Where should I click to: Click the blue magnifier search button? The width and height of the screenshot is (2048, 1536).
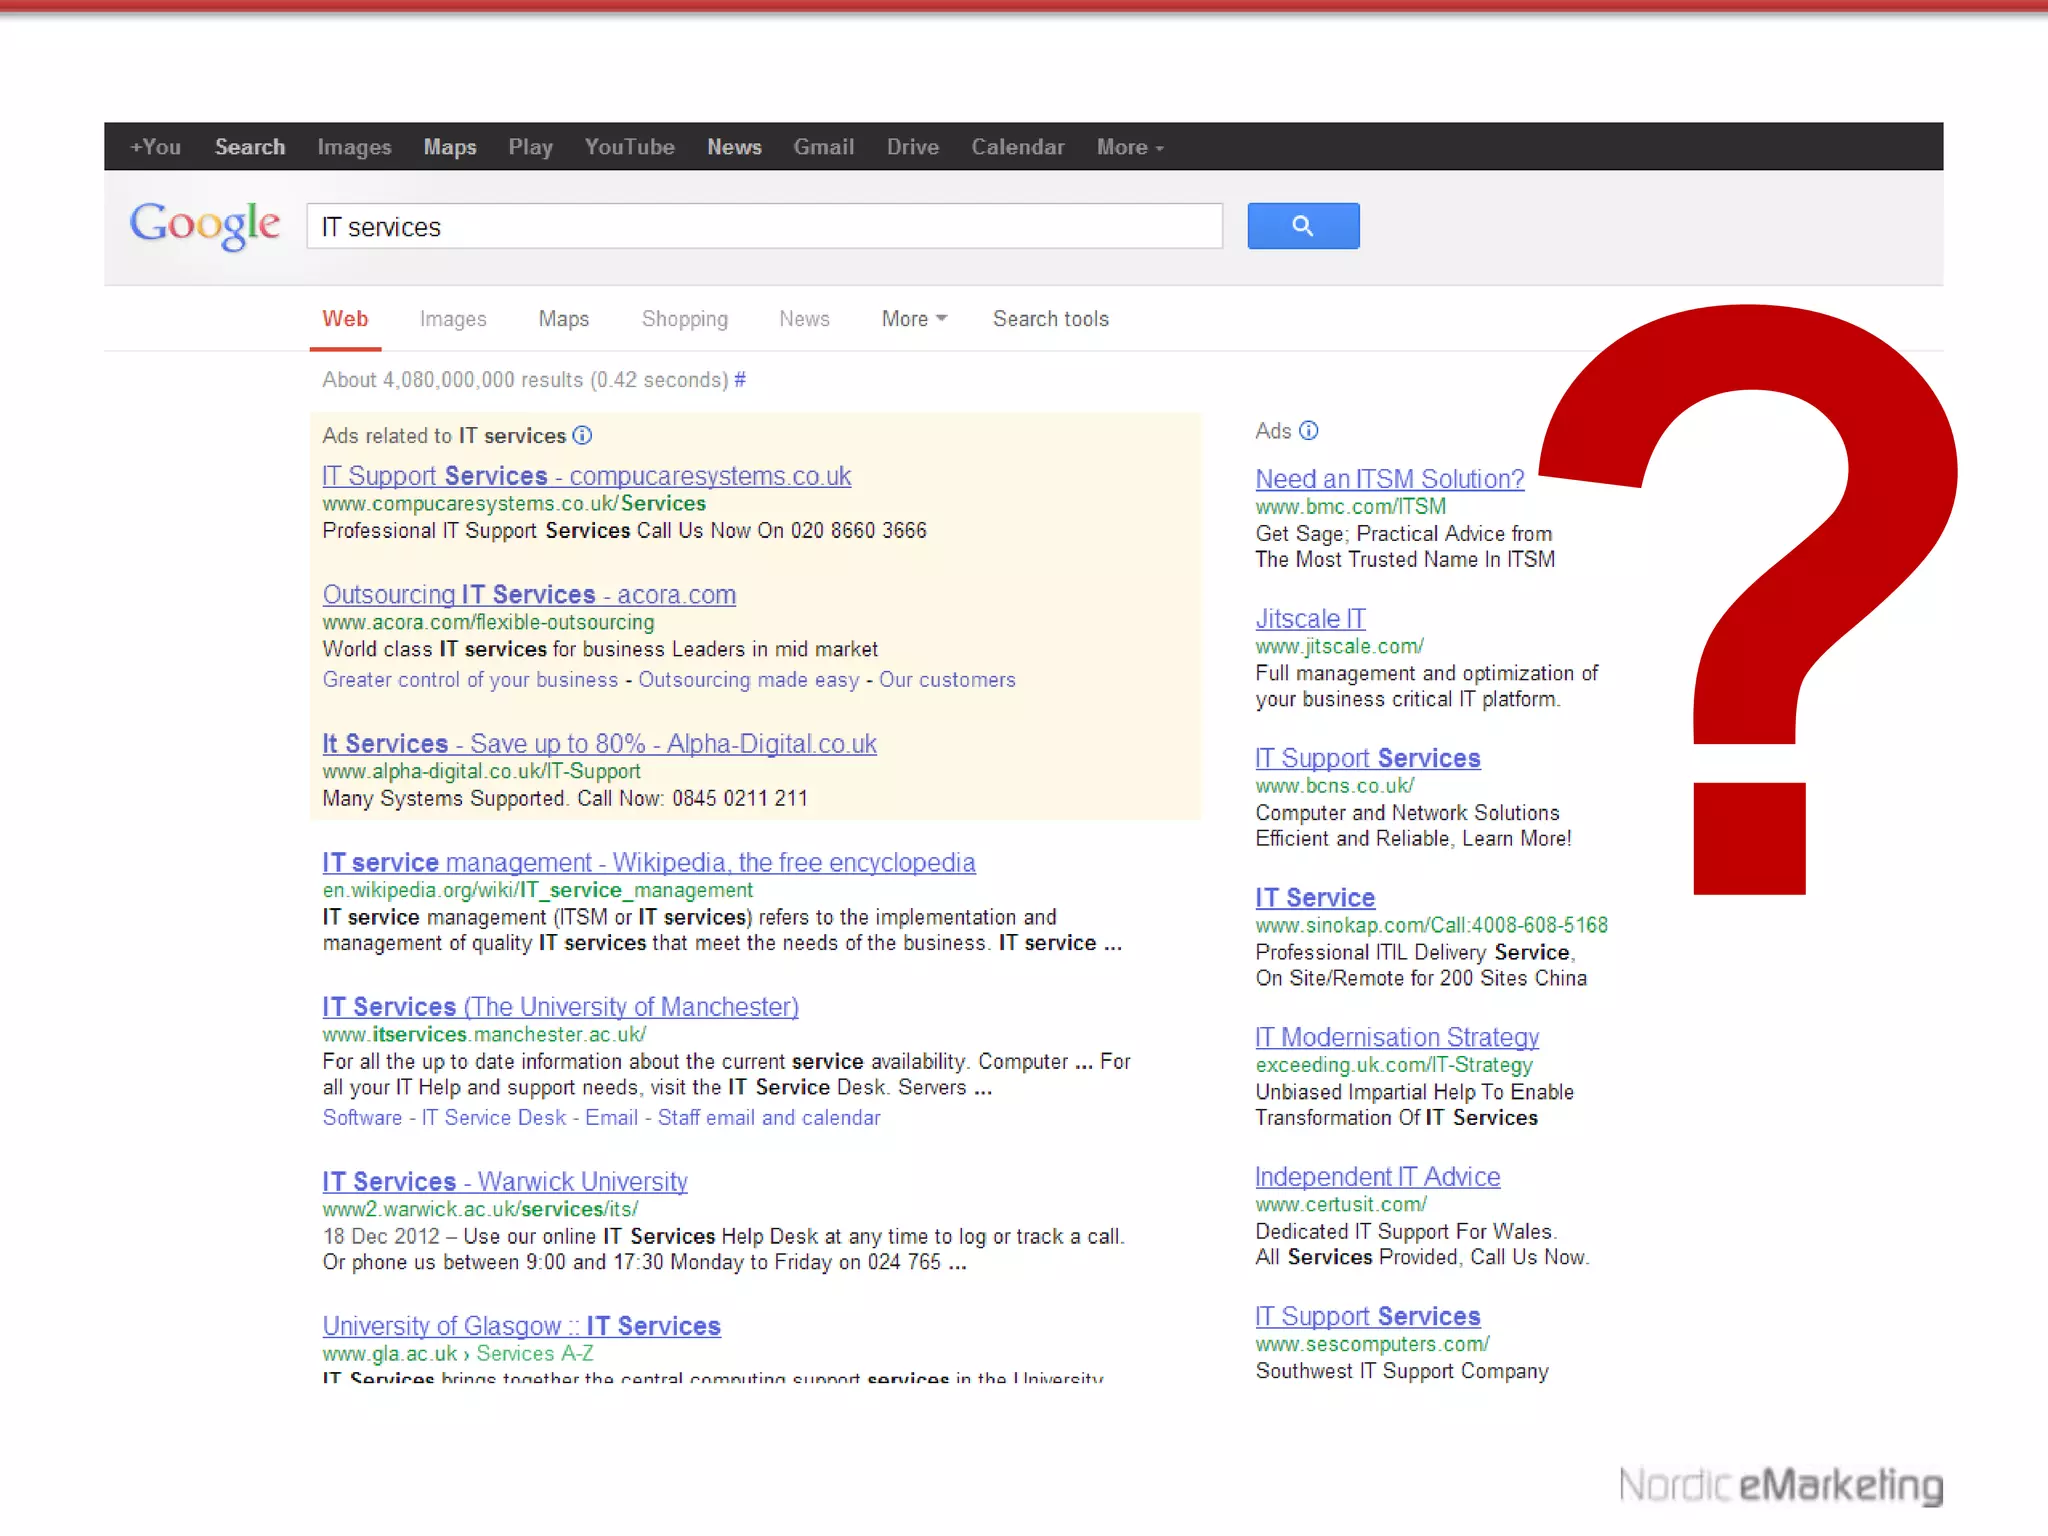tap(1302, 226)
